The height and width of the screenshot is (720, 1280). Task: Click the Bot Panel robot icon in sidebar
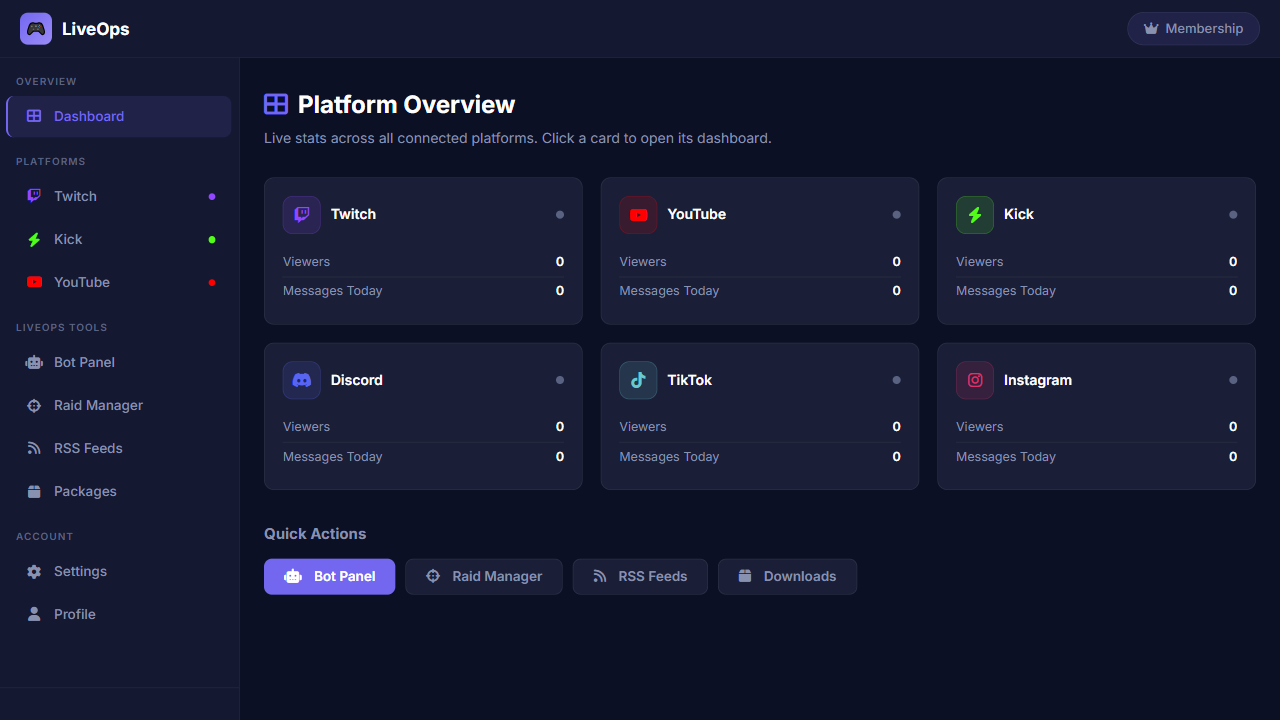click(34, 362)
